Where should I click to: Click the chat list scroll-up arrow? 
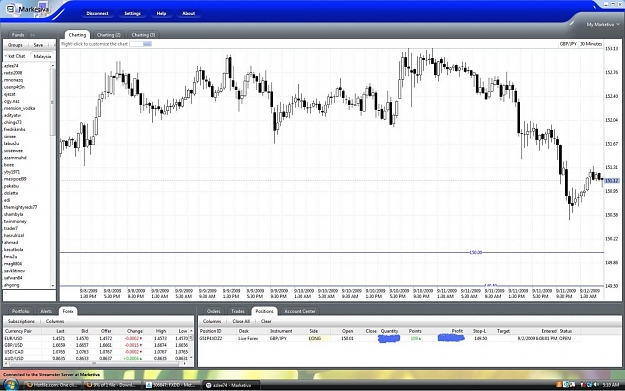pyautogui.click(x=53, y=65)
